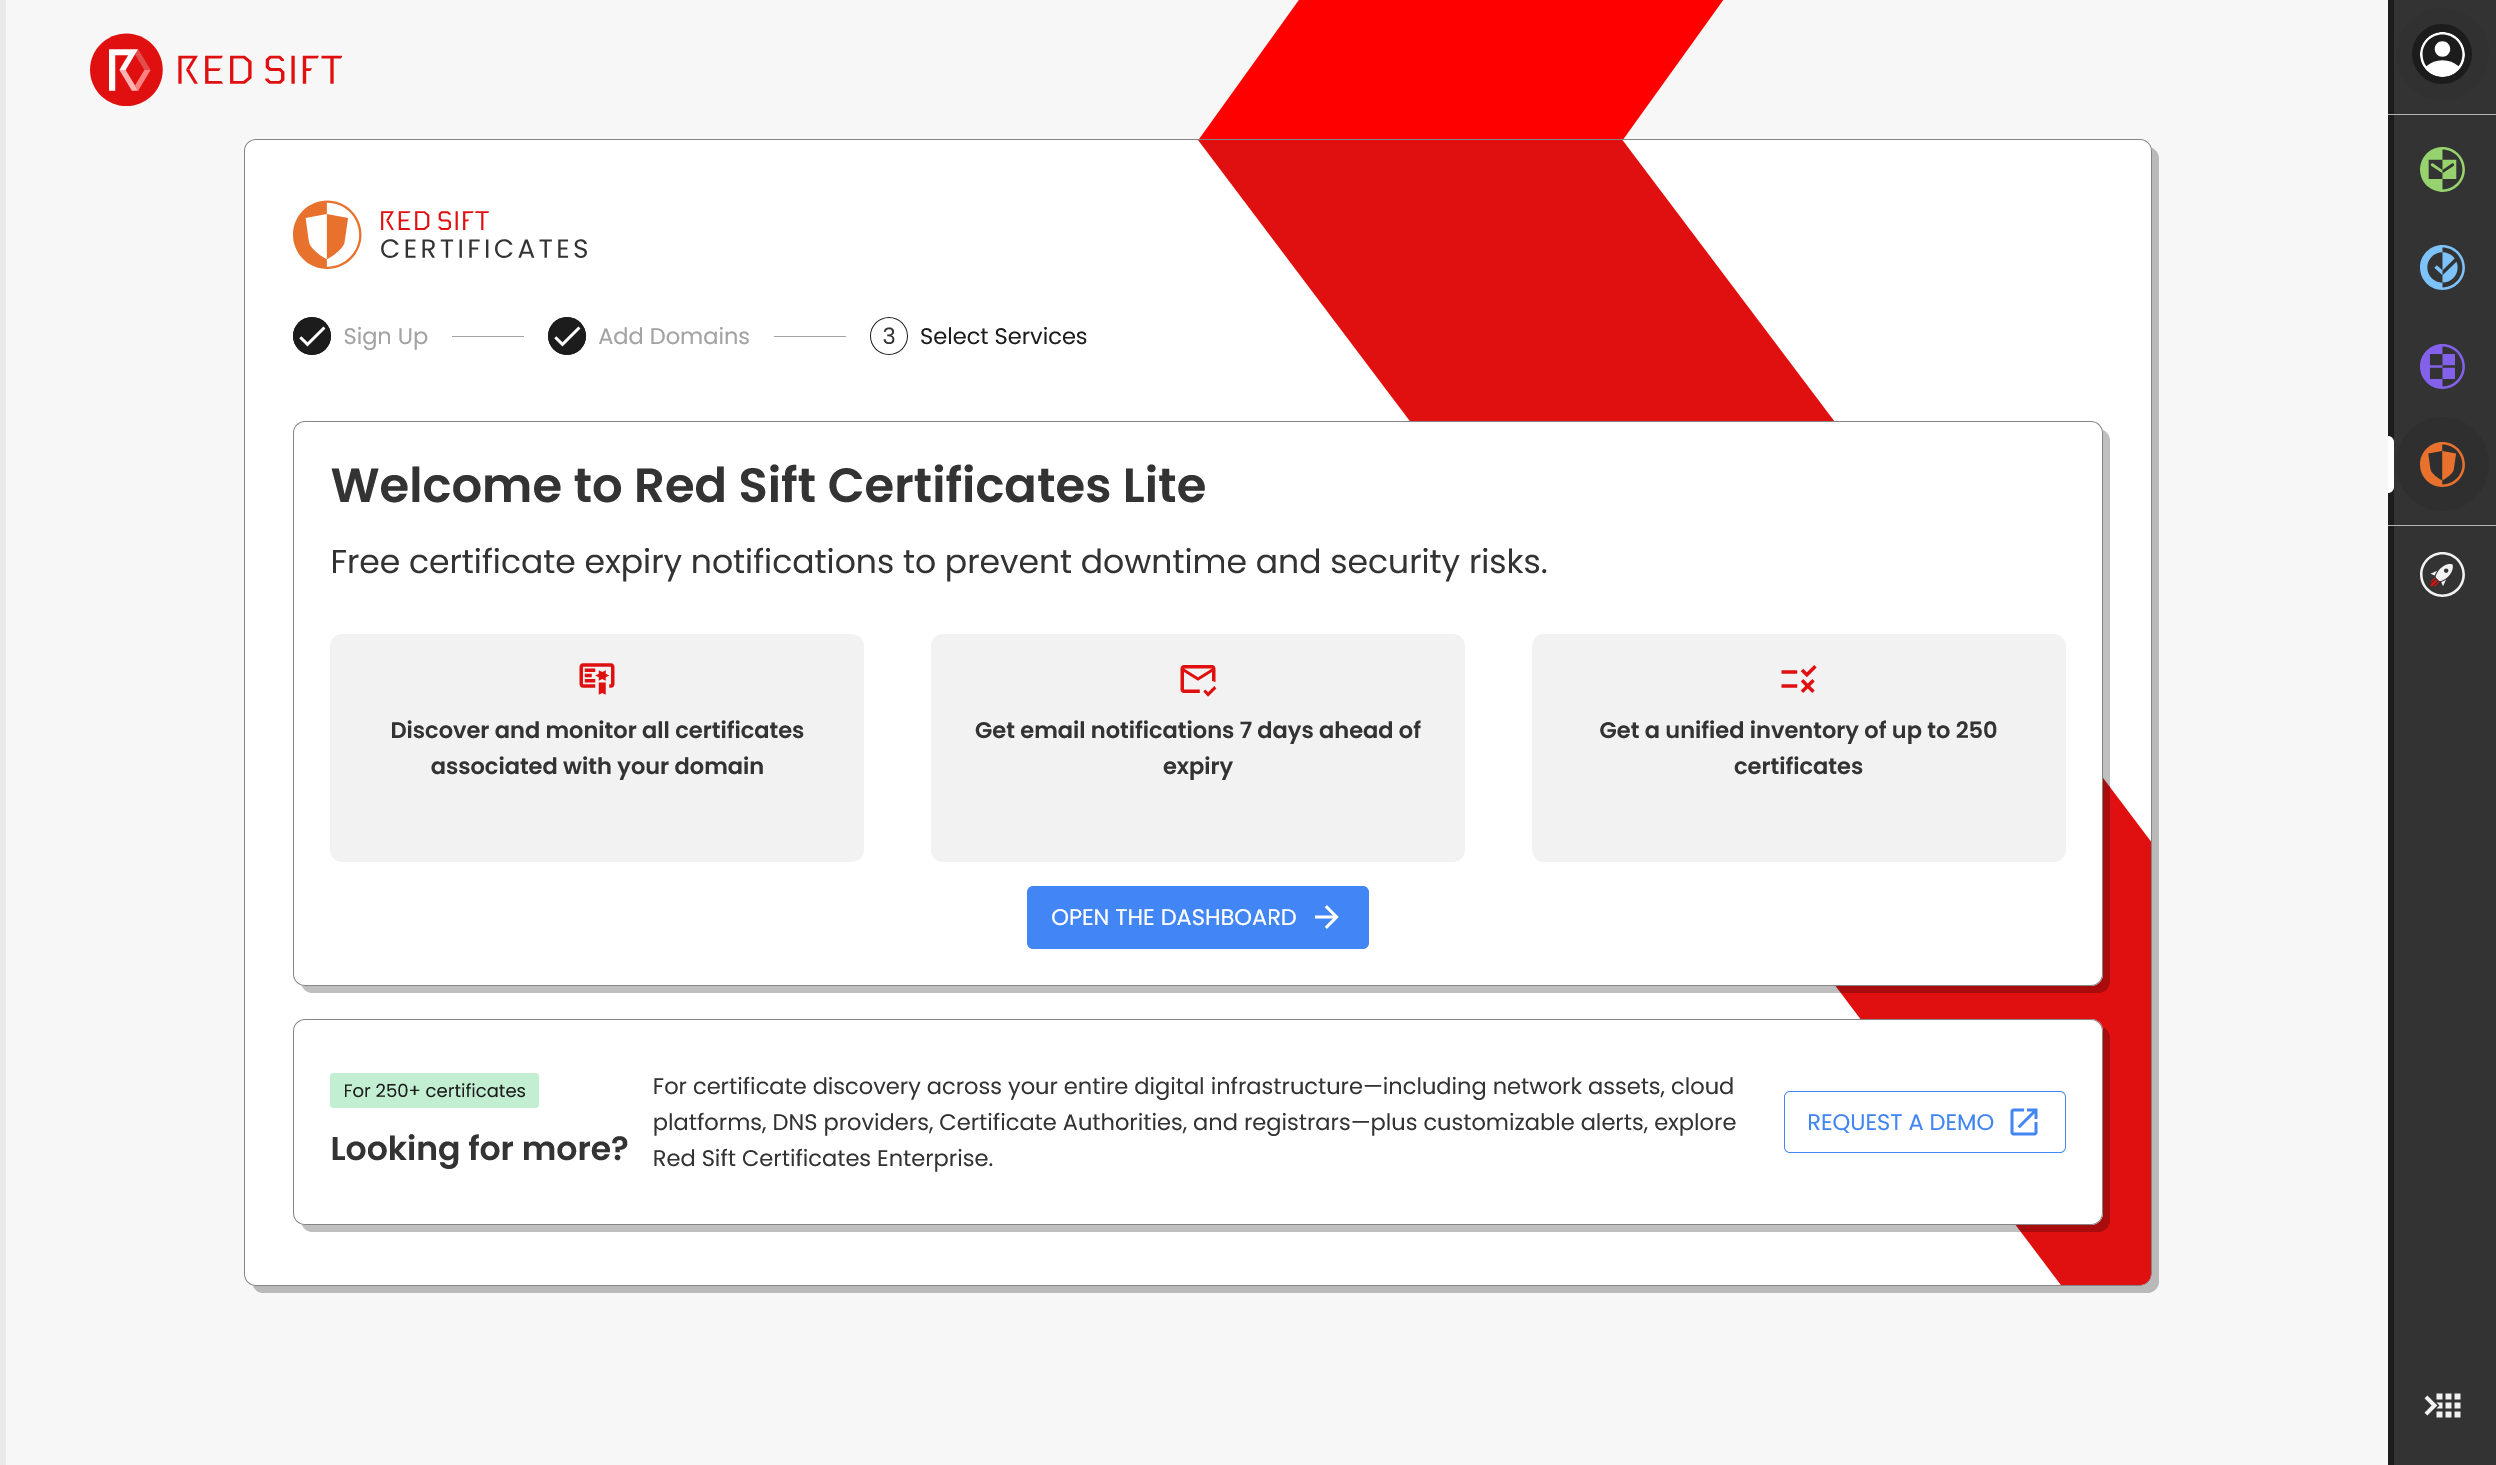The height and width of the screenshot is (1465, 2496).
Task: Click the 'Get email notifications 7 days' card
Action: point(1198,748)
